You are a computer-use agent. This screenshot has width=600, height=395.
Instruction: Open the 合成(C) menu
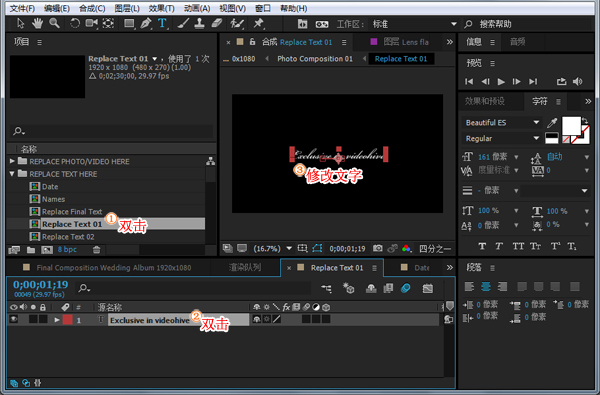click(92, 8)
